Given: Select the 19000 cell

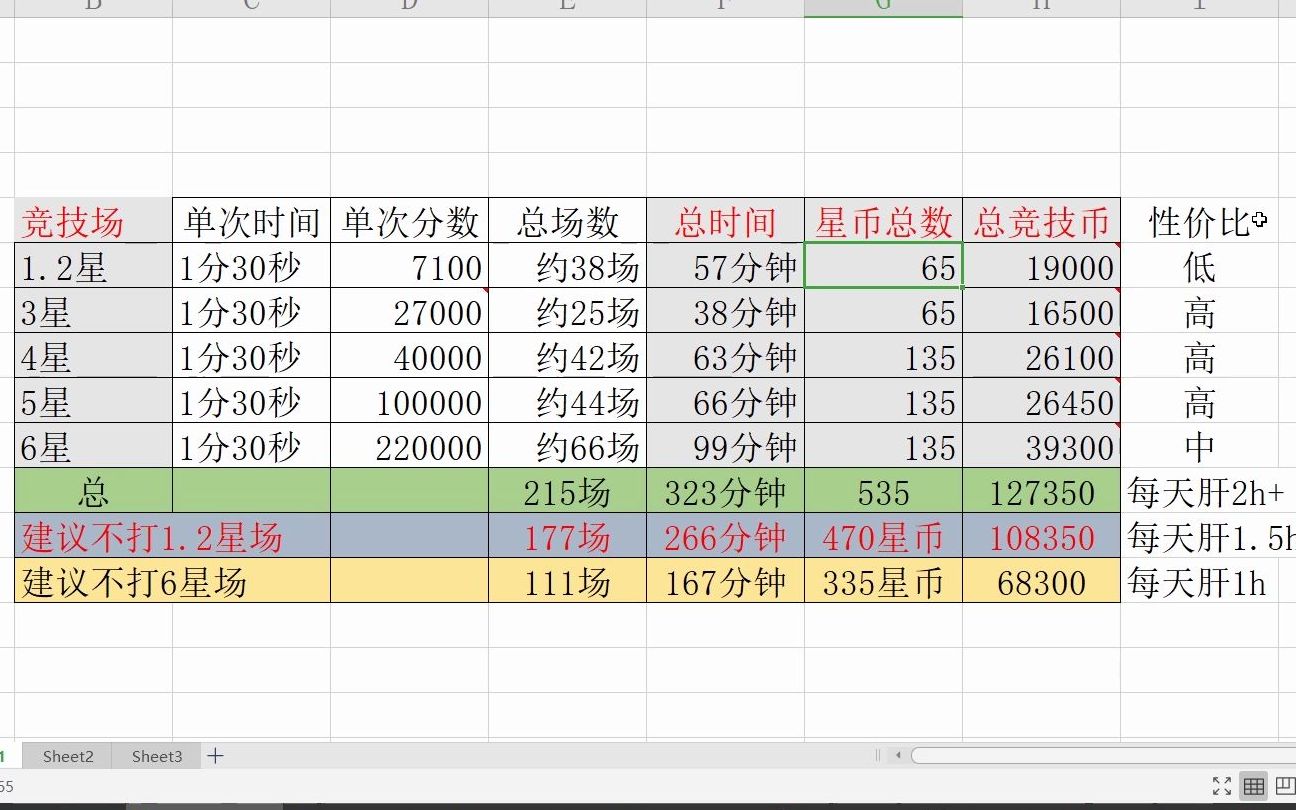Looking at the screenshot, I should tap(1041, 266).
